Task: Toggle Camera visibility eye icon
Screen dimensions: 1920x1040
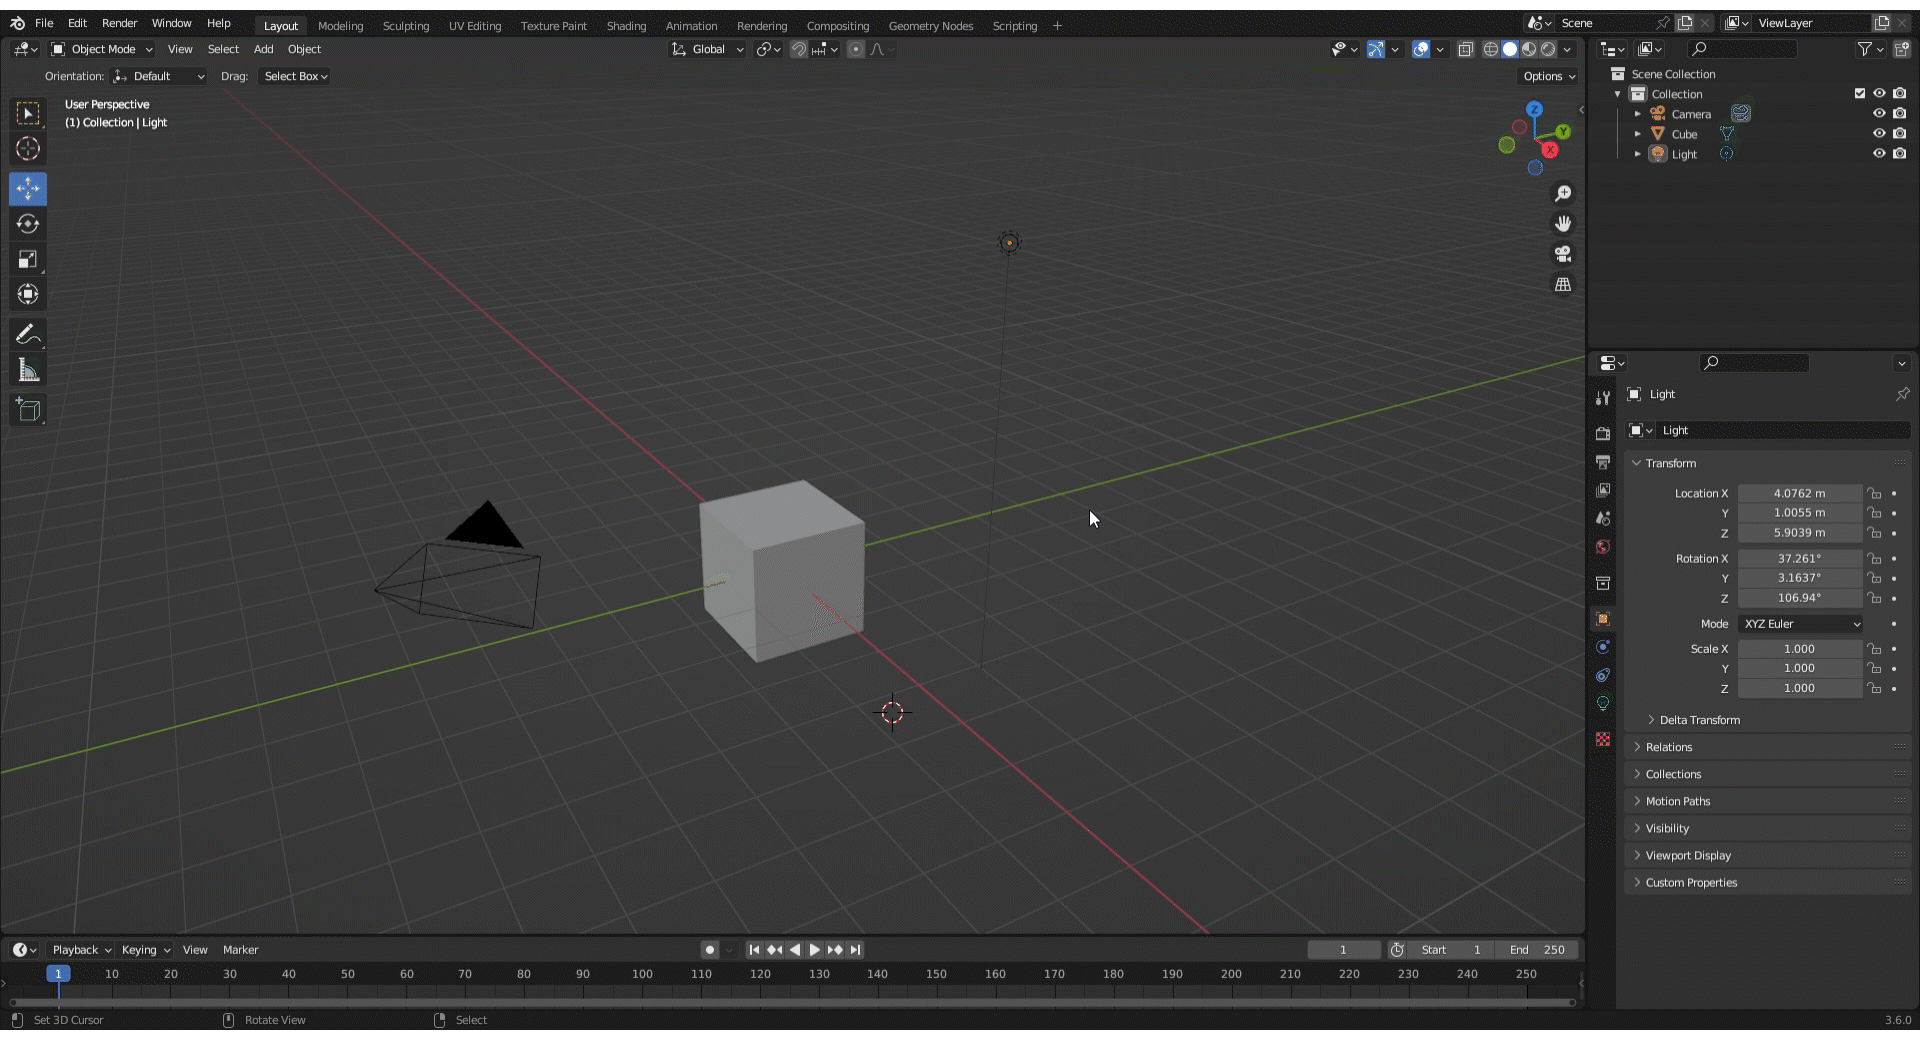Action: pos(1879,114)
